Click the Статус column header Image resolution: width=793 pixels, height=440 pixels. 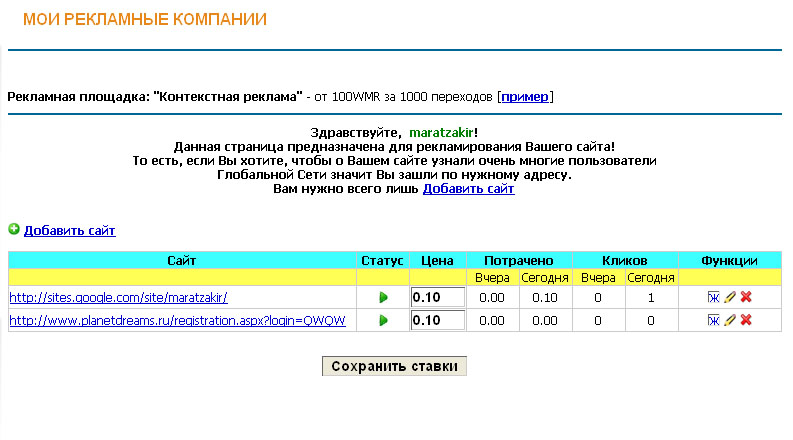(x=382, y=260)
